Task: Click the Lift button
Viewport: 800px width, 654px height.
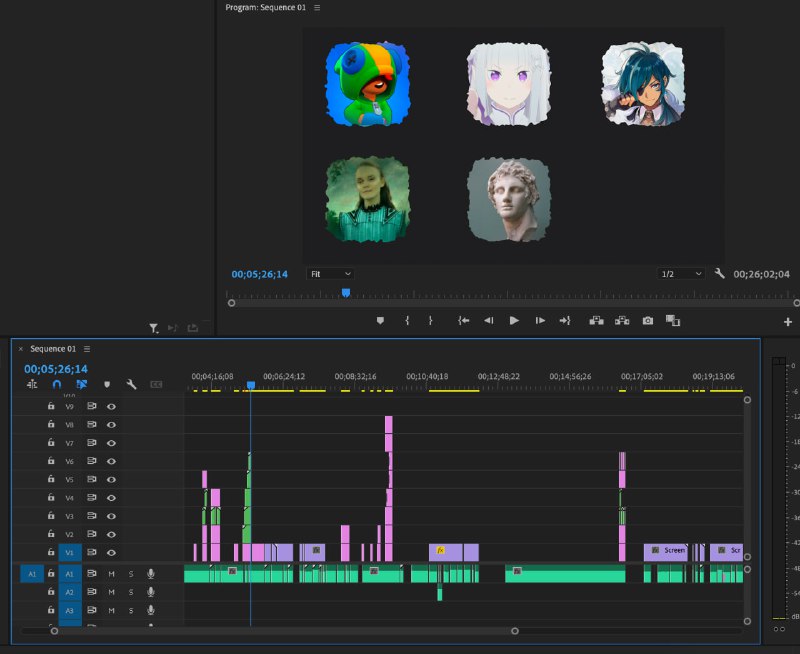Action: (596, 320)
